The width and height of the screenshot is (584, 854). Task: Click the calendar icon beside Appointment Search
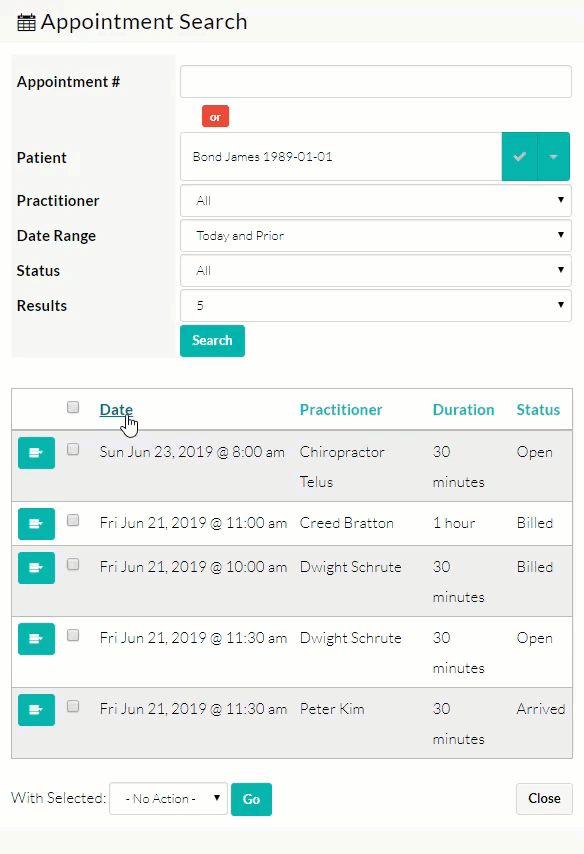[26, 23]
